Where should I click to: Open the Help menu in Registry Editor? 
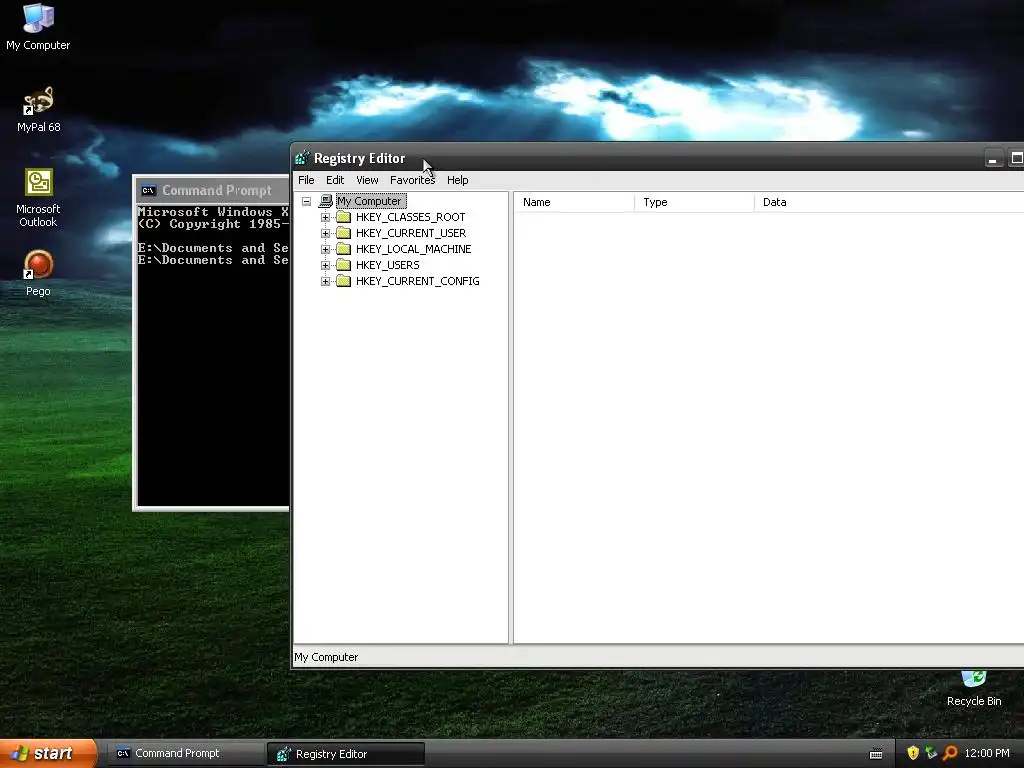coord(457,180)
